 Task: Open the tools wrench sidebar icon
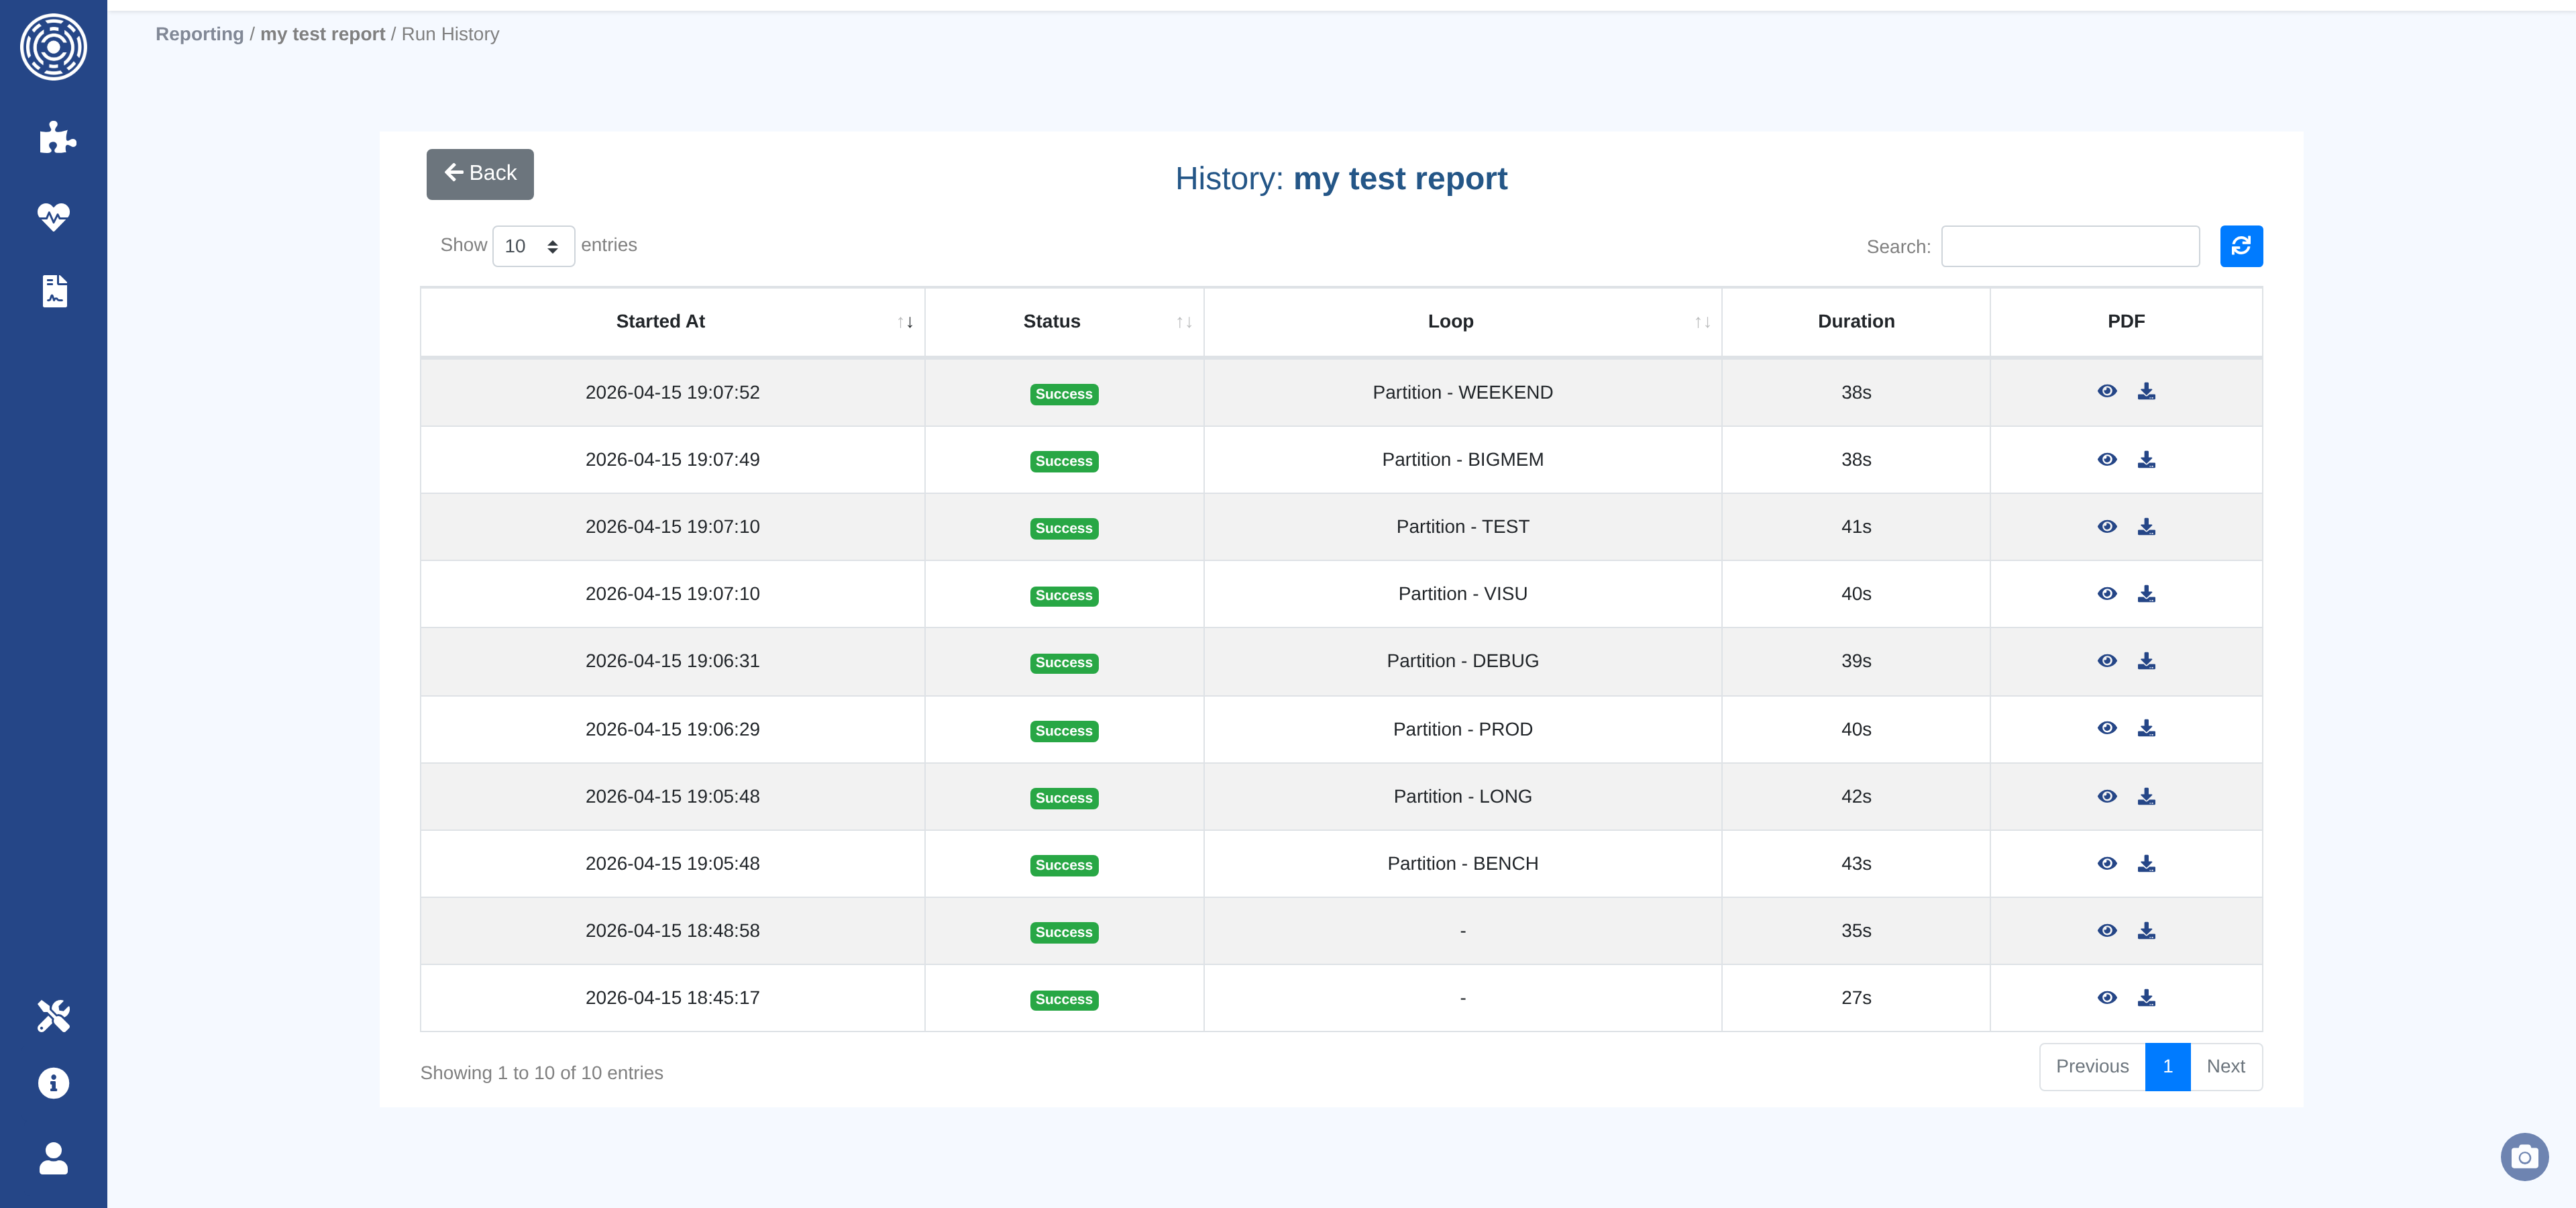point(53,1015)
